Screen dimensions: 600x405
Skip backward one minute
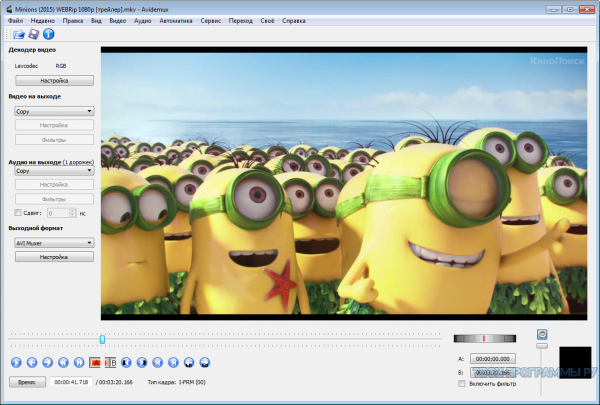coord(189,362)
